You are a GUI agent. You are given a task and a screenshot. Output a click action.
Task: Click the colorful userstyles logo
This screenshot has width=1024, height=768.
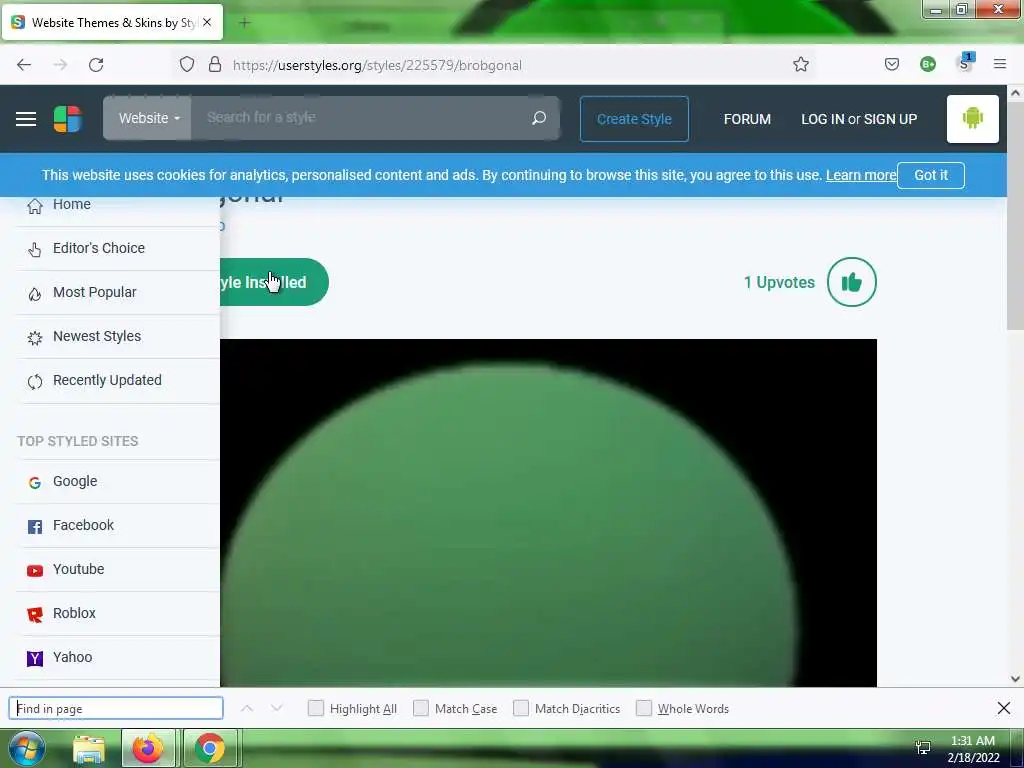(67, 119)
